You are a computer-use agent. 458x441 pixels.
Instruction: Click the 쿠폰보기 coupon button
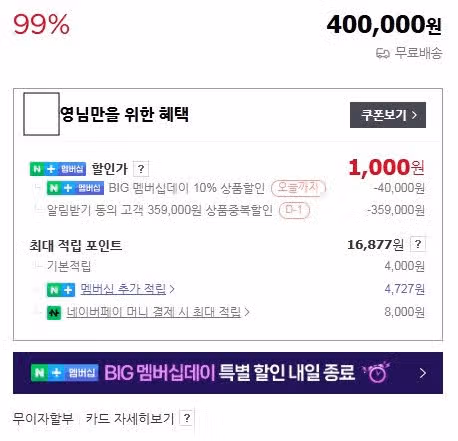pyautogui.click(x=388, y=115)
